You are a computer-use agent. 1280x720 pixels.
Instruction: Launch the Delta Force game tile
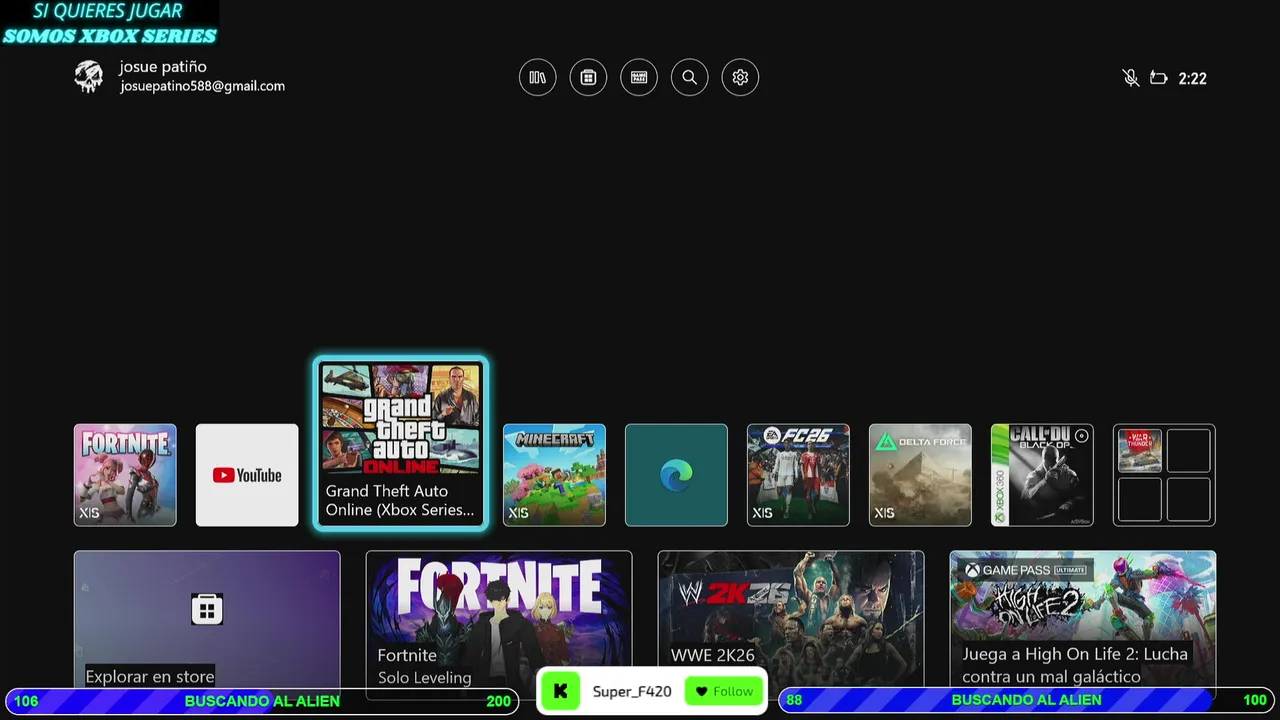[x=920, y=475]
